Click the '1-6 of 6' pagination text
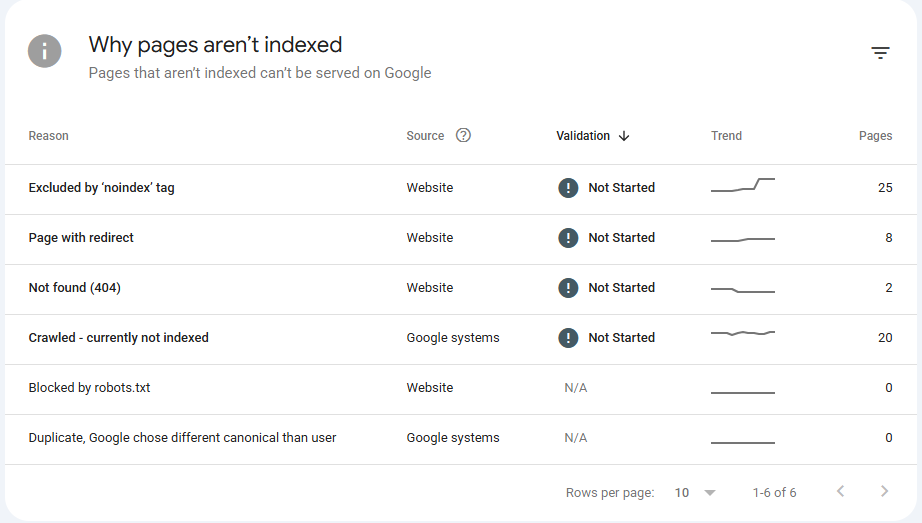This screenshot has width=922, height=523. [x=774, y=492]
